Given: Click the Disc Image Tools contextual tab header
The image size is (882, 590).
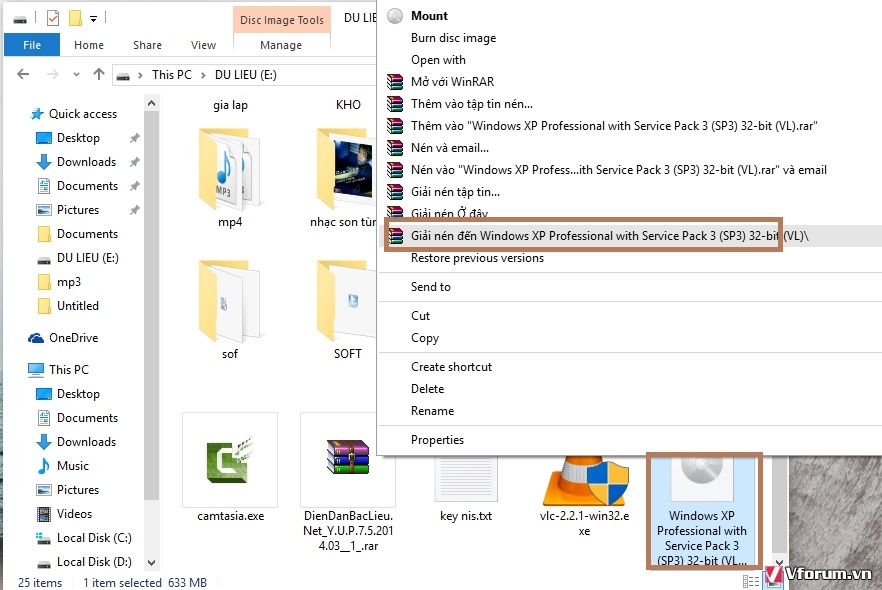Looking at the screenshot, I should (281, 20).
